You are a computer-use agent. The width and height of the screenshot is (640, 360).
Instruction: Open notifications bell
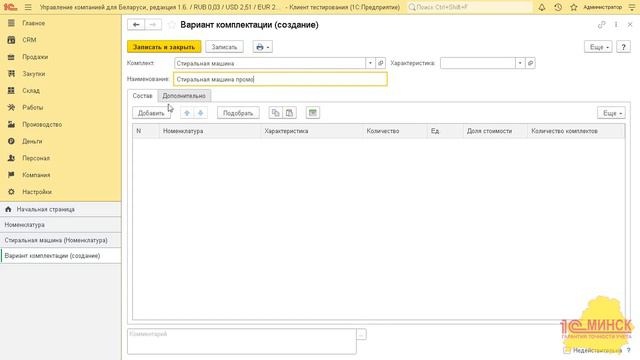coord(542,7)
